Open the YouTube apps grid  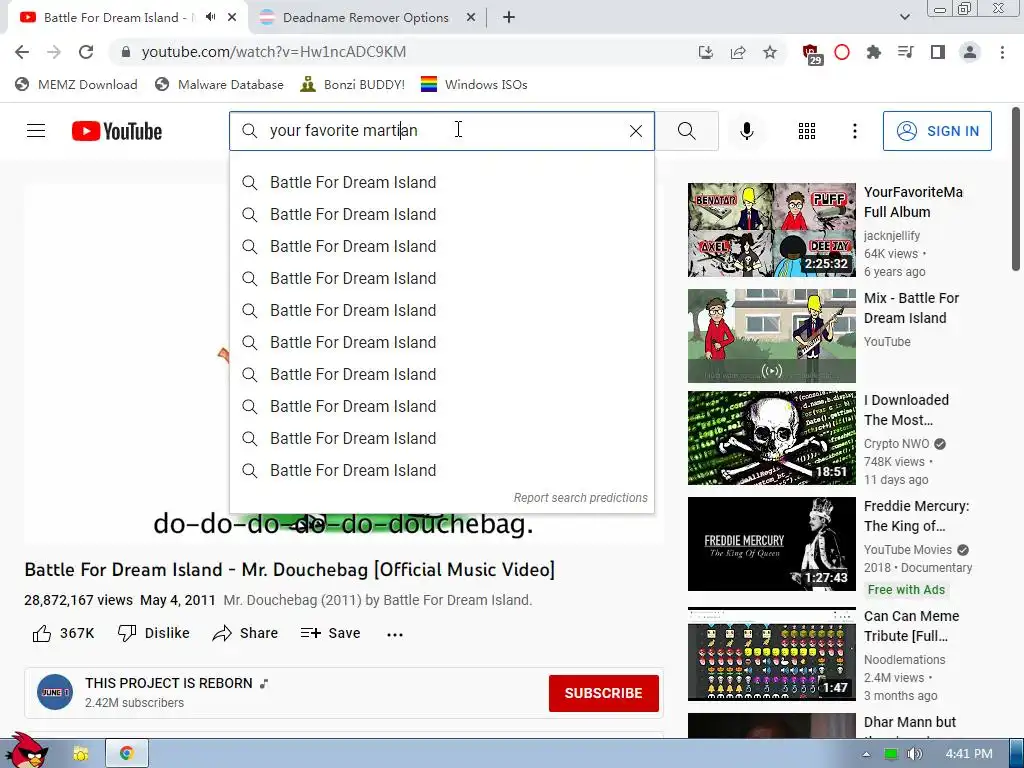click(x=807, y=131)
